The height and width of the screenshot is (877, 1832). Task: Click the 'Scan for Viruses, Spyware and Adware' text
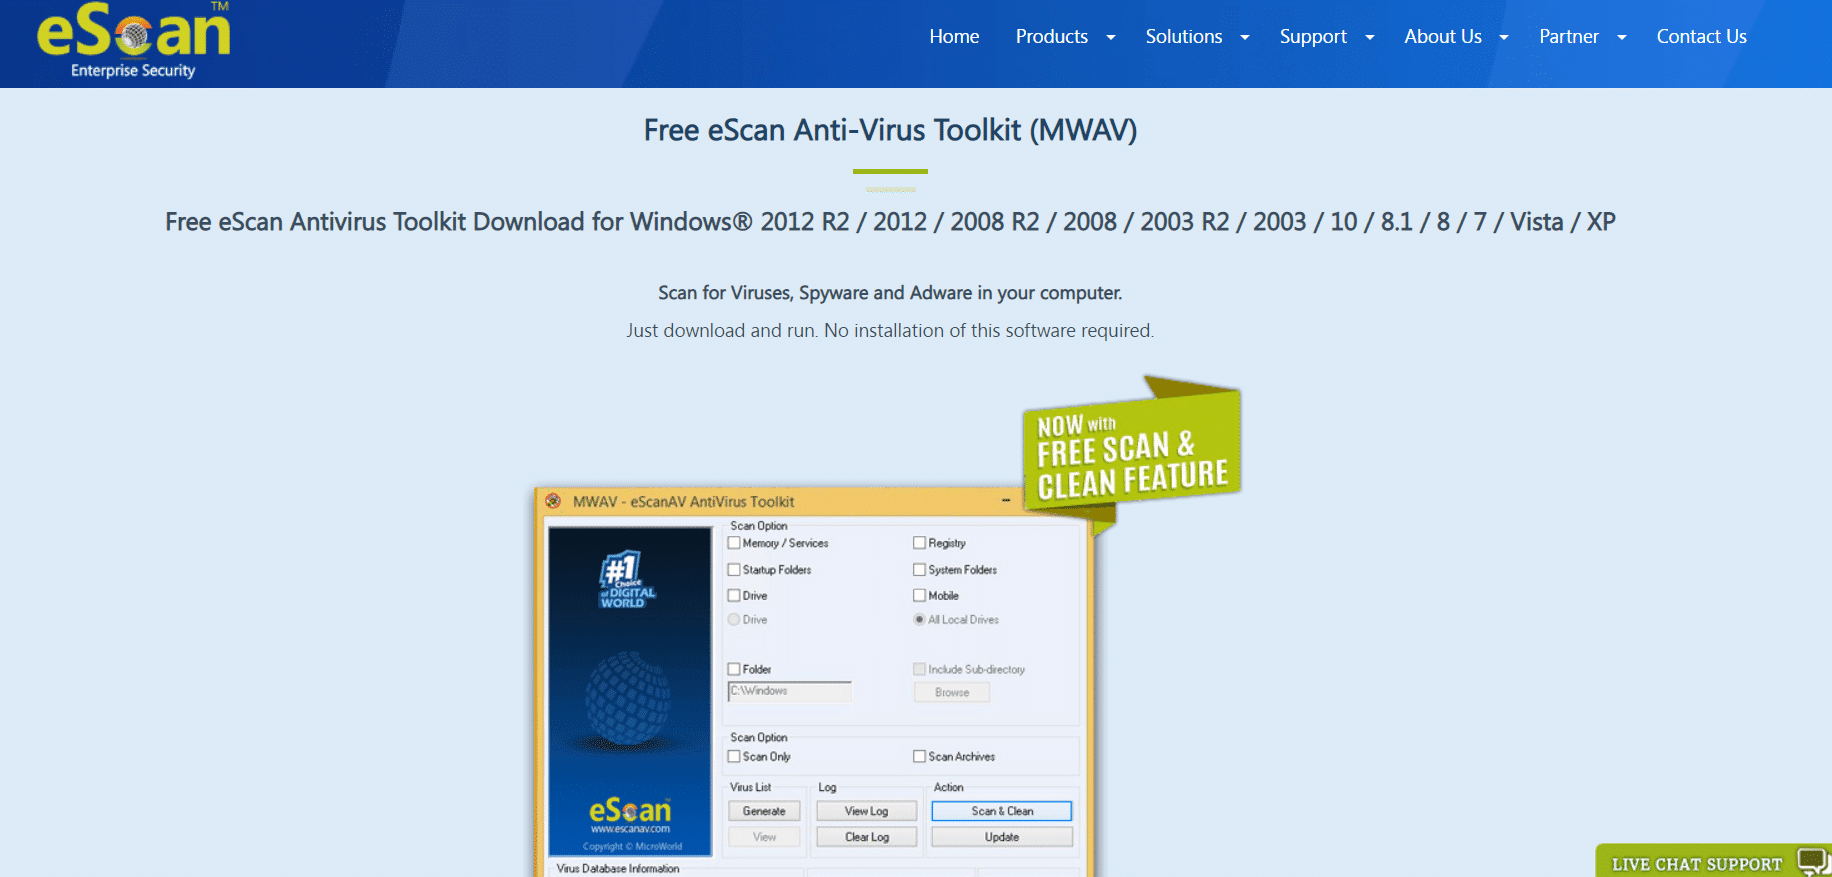click(890, 293)
